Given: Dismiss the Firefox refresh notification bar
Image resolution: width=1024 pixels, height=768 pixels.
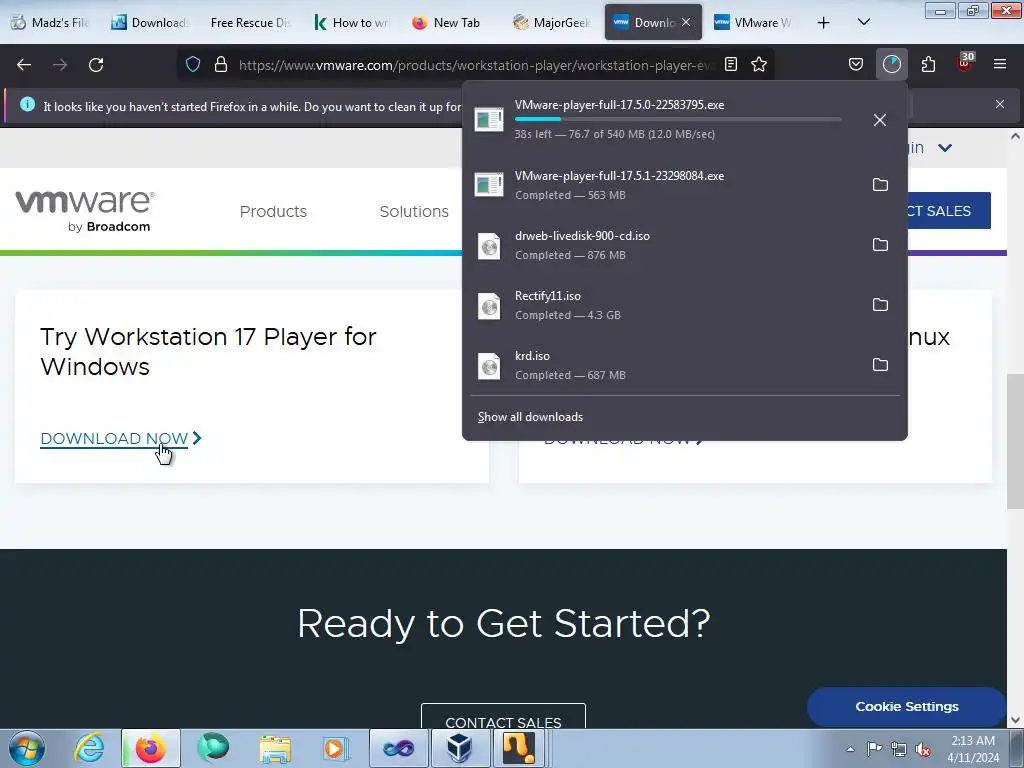Looking at the screenshot, I should click(1000, 104).
